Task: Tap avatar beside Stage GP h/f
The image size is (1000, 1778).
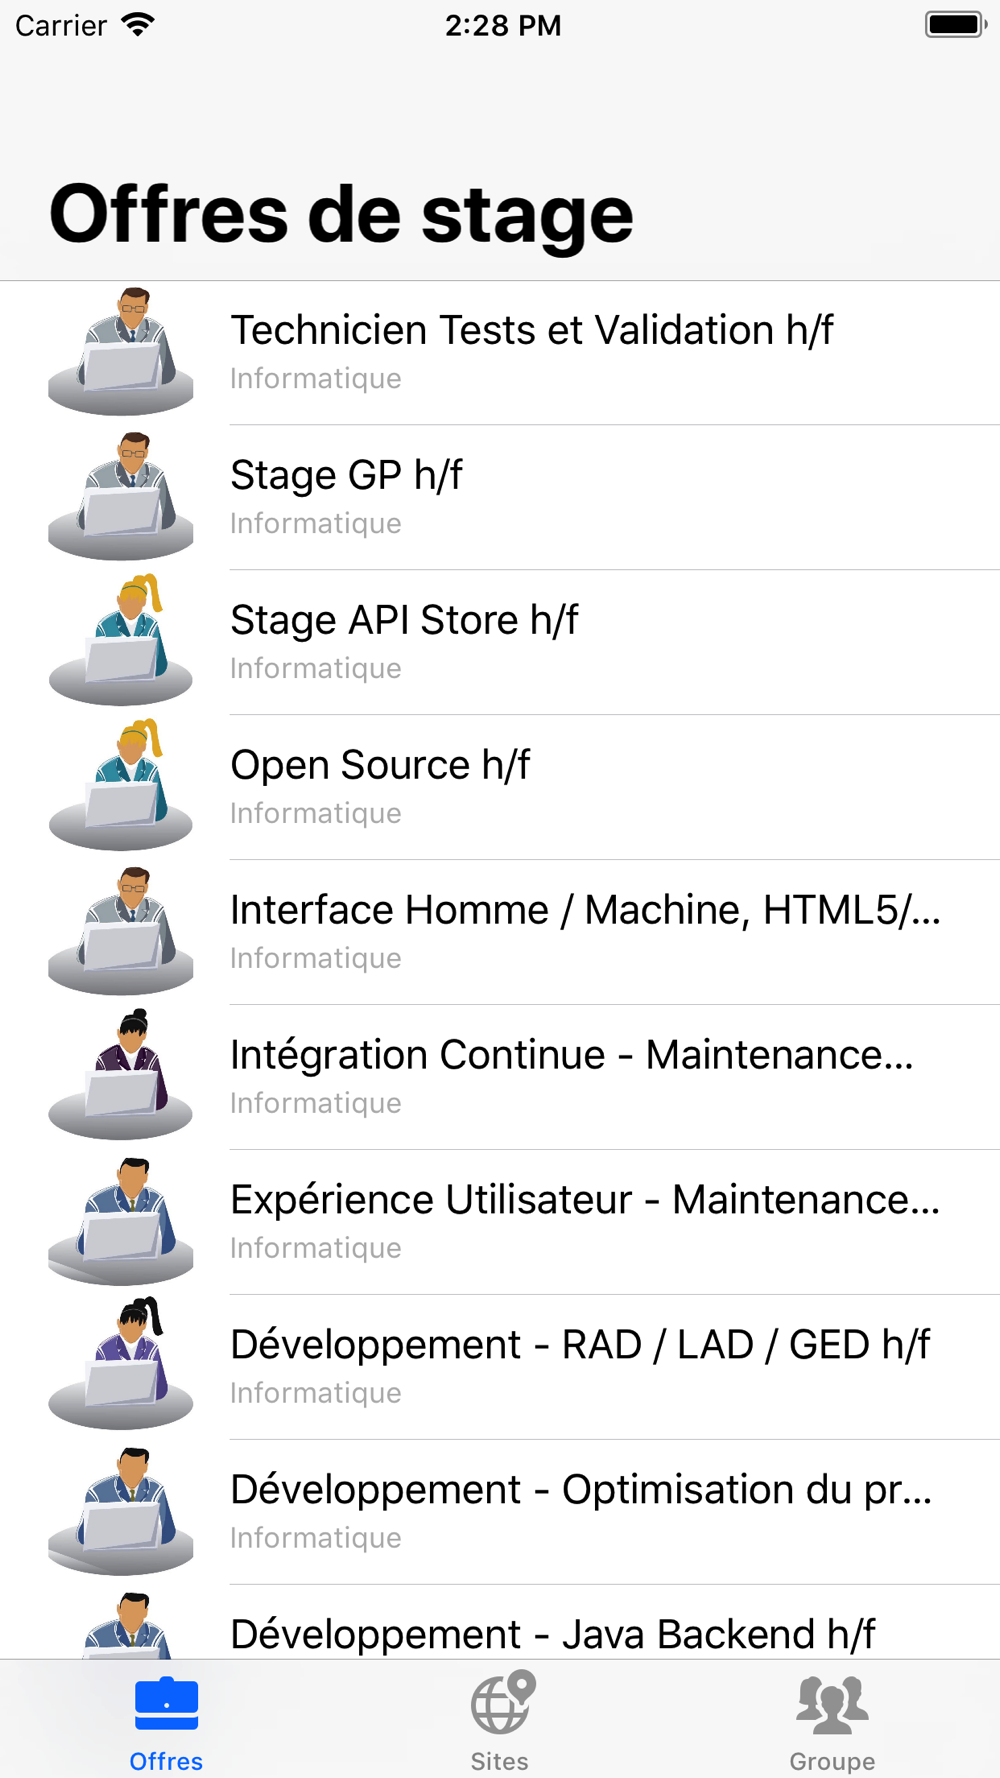Action: pos(121,497)
